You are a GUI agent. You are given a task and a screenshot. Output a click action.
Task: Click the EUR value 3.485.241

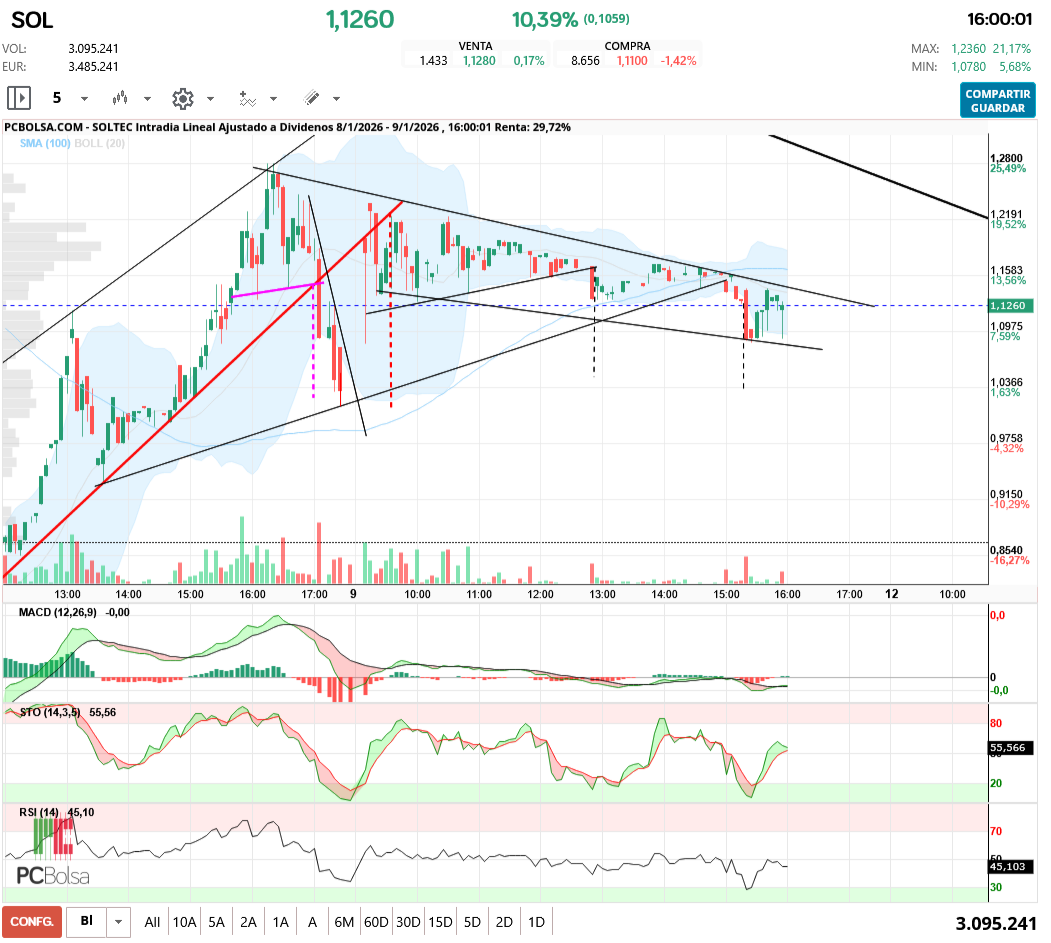click(x=93, y=66)
